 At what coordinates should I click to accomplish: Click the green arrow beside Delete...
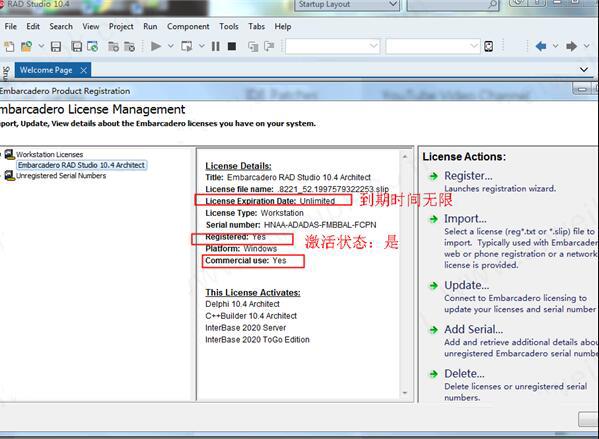pos(433,374)
